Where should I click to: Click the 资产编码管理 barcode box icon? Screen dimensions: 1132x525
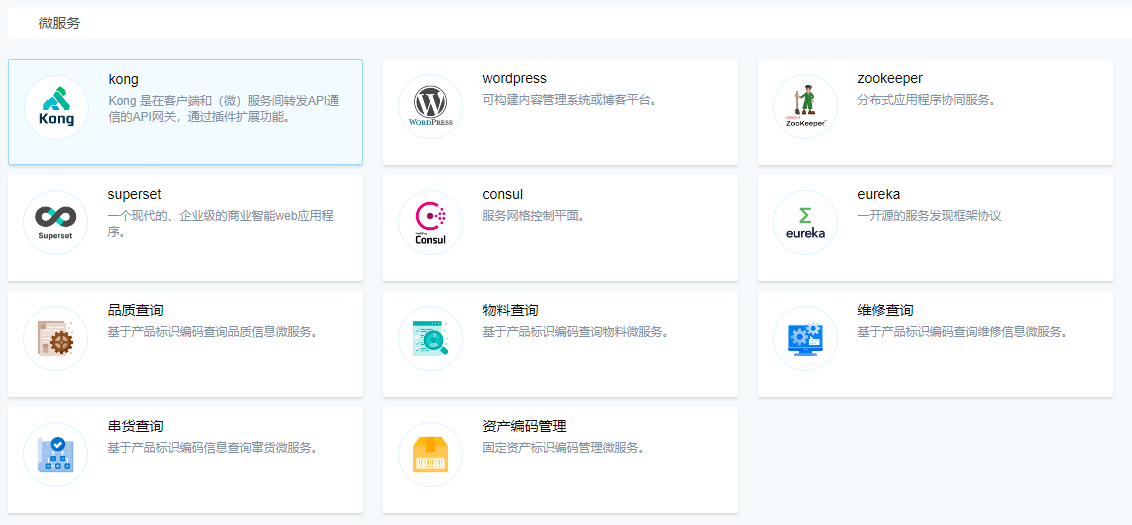(430, 454)
